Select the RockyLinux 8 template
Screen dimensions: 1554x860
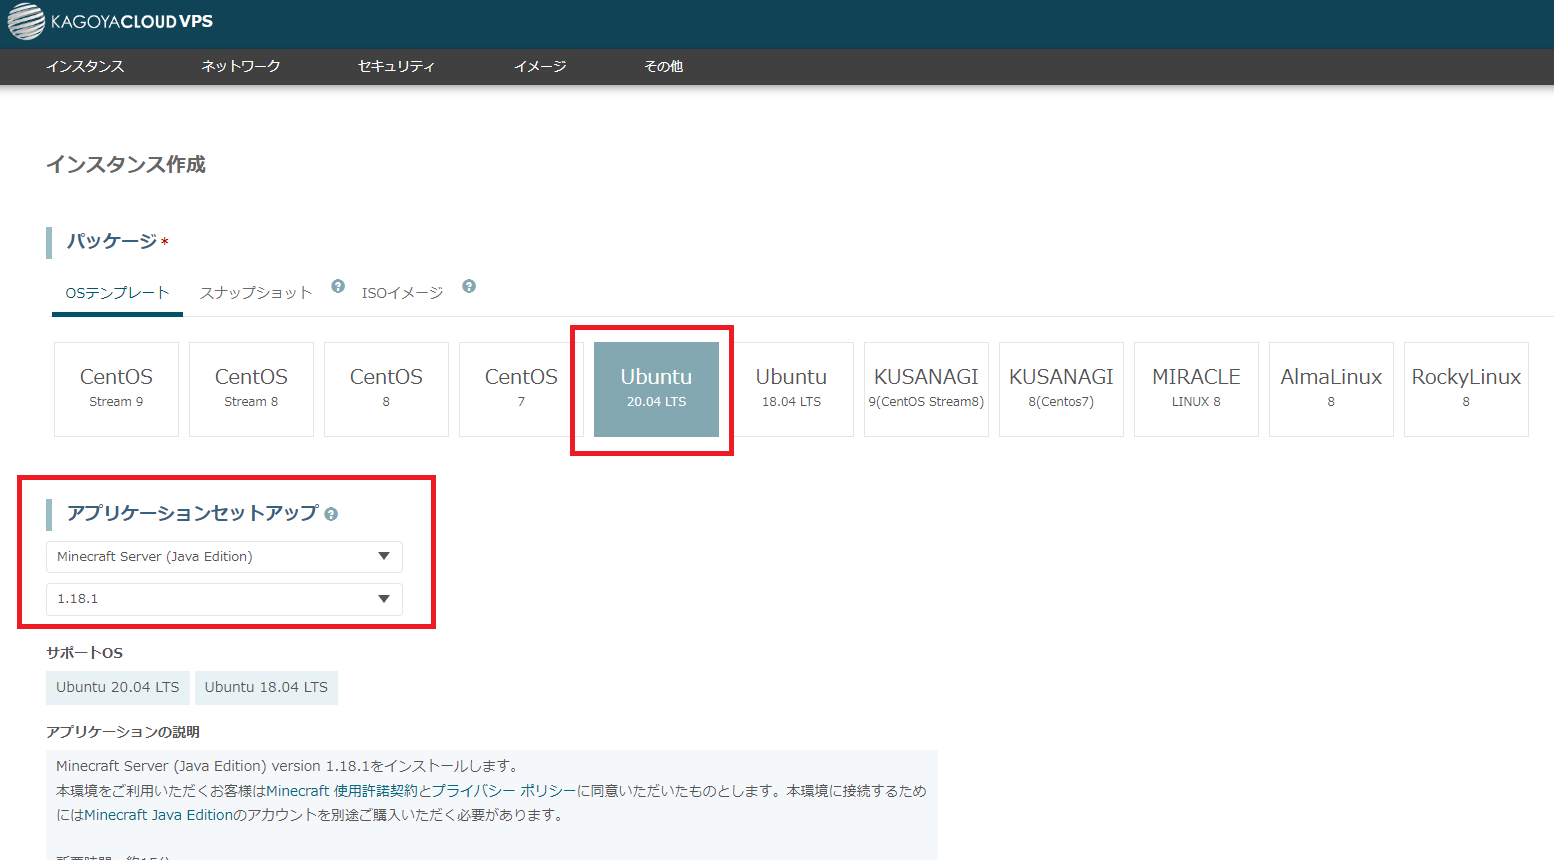tap(1466, 389)
